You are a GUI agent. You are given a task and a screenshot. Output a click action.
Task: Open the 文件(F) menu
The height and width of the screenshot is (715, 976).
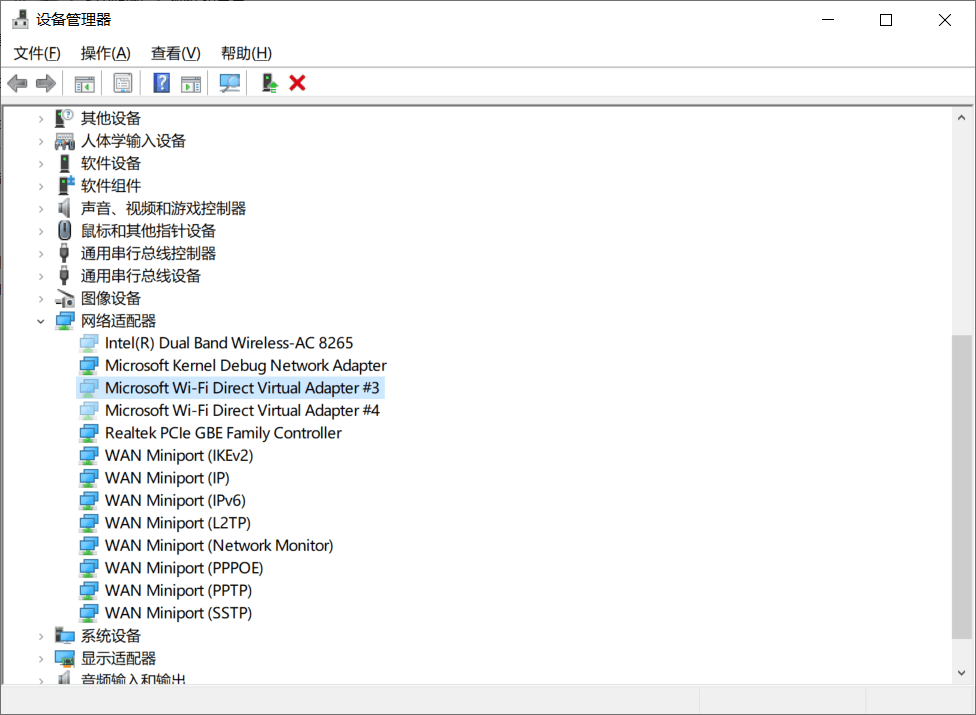[37, 54]
